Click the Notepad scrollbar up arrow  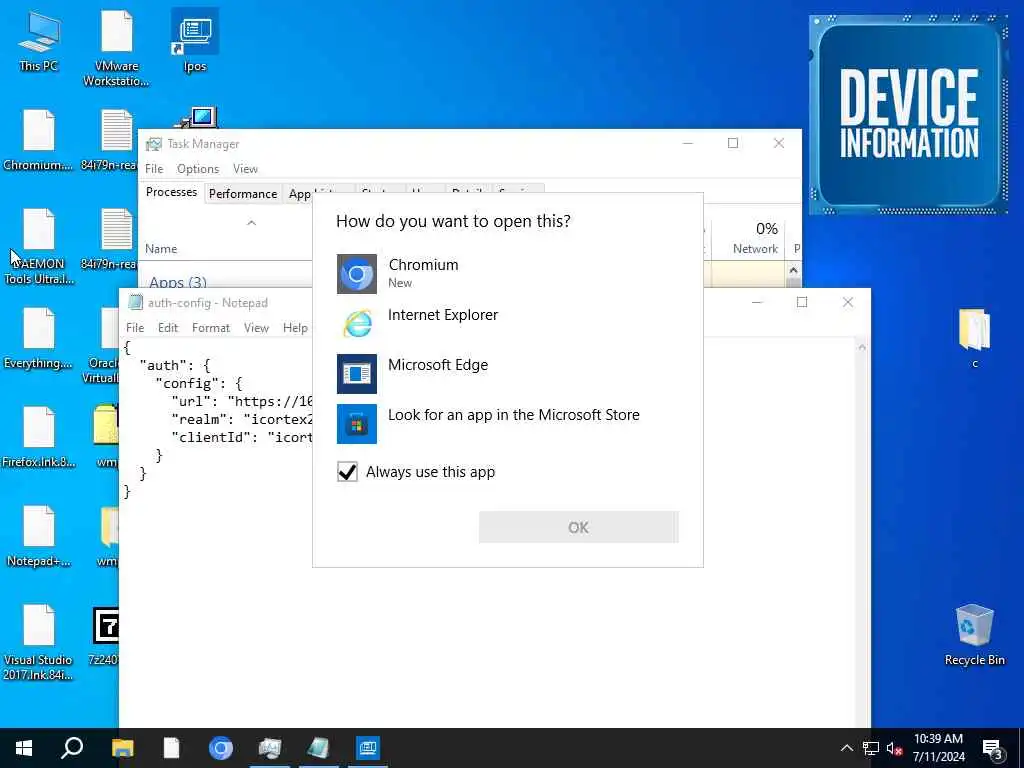point(862,347)
